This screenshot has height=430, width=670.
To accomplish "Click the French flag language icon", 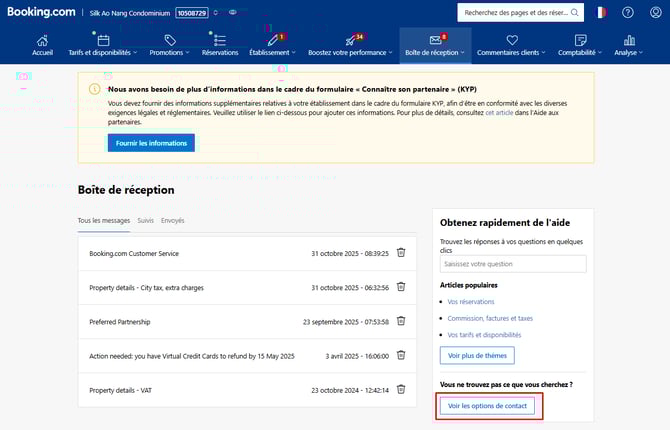I will point(600,13).
